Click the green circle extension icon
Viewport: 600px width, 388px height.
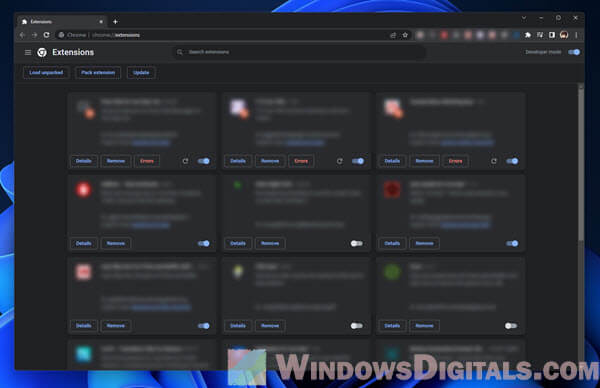coord(392,272)
